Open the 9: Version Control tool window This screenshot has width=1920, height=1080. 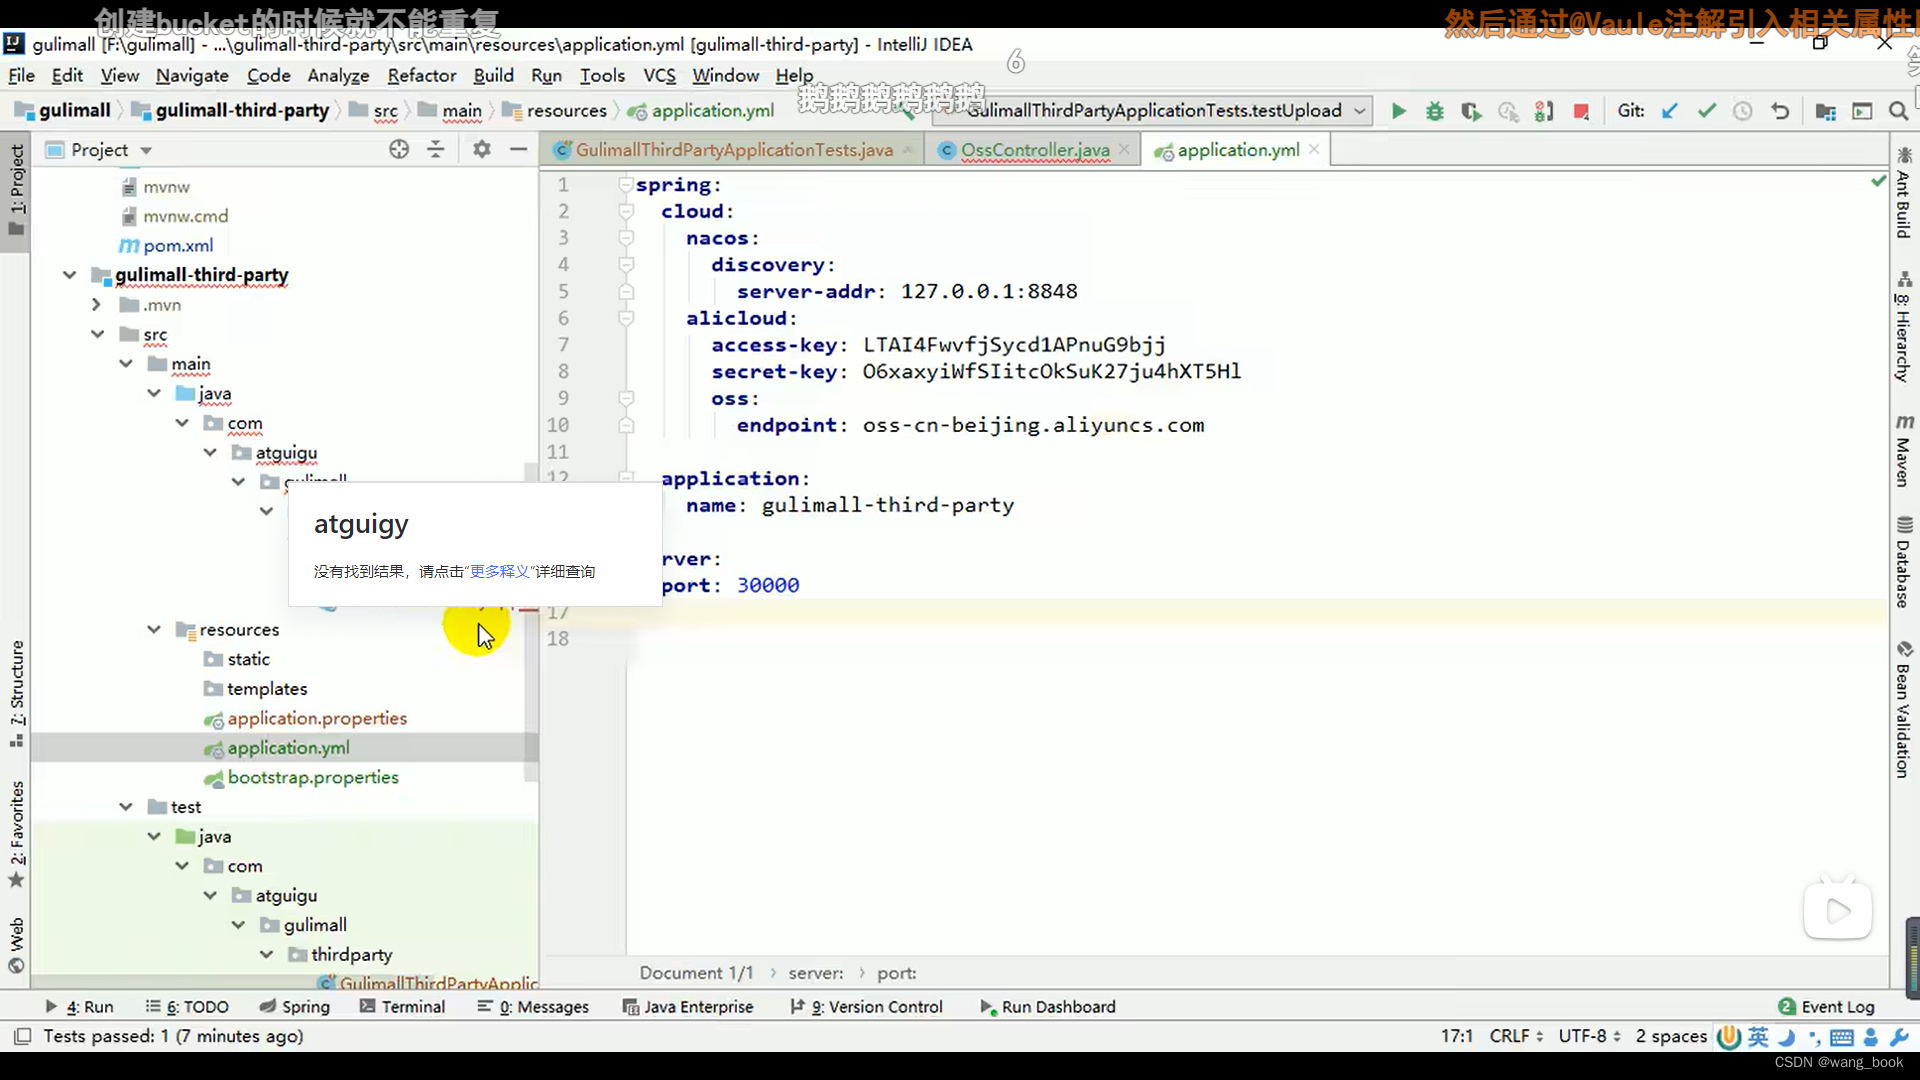[x=866, y=1007]
